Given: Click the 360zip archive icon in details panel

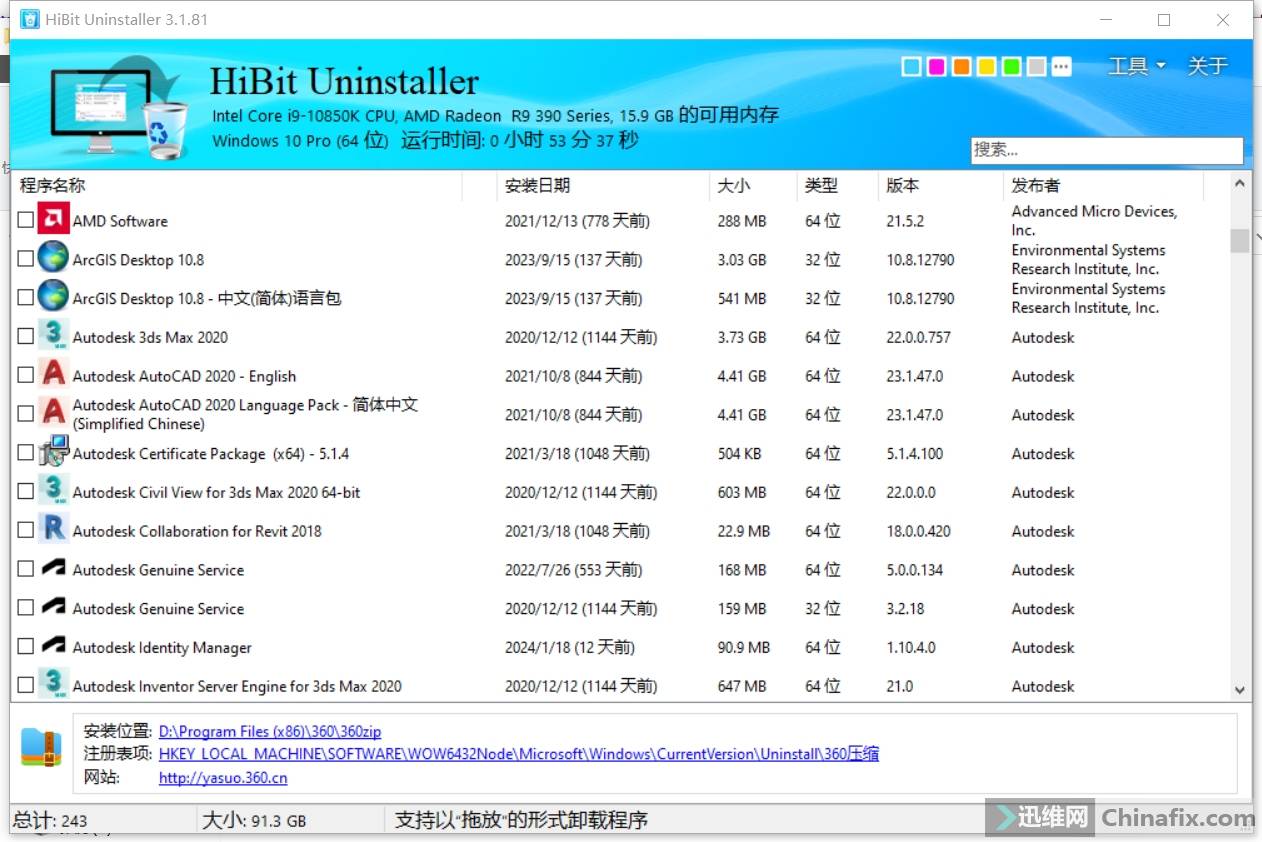Looking at the screenshot, I should click(41, 748).
